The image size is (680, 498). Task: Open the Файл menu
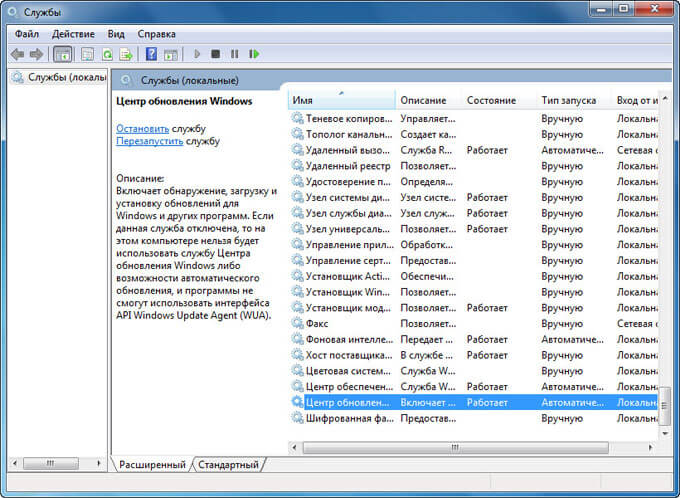pyautogui.click(x=27, y=34)
